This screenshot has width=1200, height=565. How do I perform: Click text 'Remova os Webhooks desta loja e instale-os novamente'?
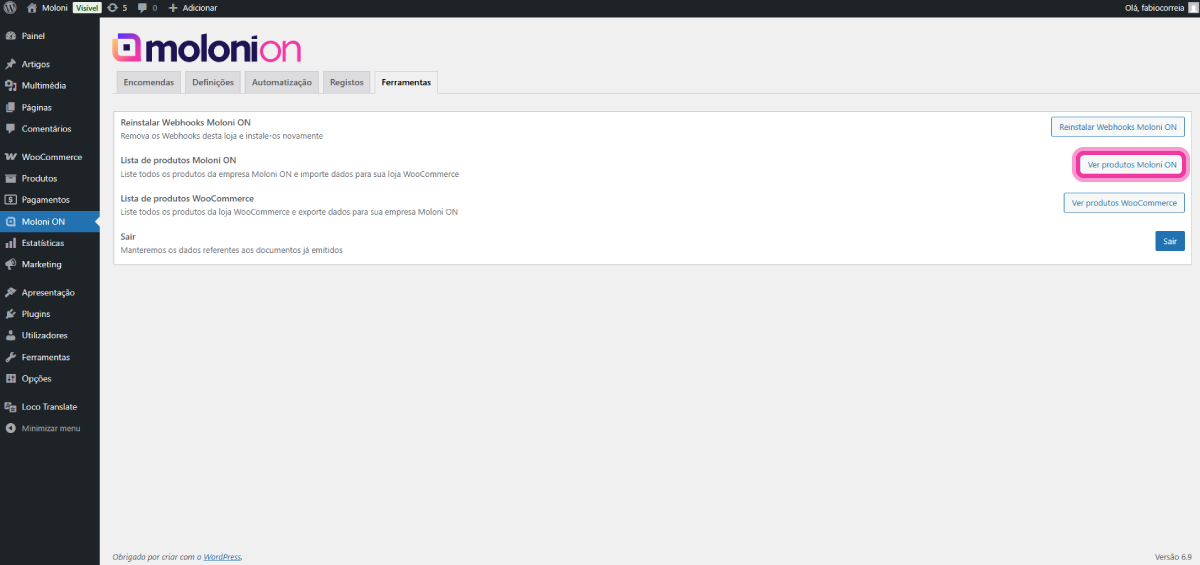point(222,136)
